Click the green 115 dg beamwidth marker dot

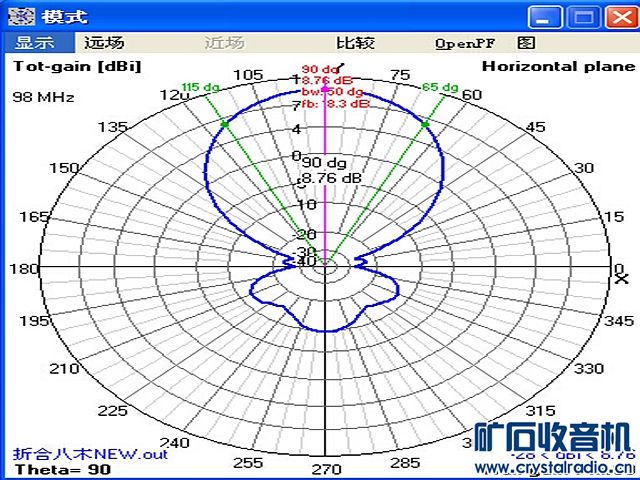(224, 124)
